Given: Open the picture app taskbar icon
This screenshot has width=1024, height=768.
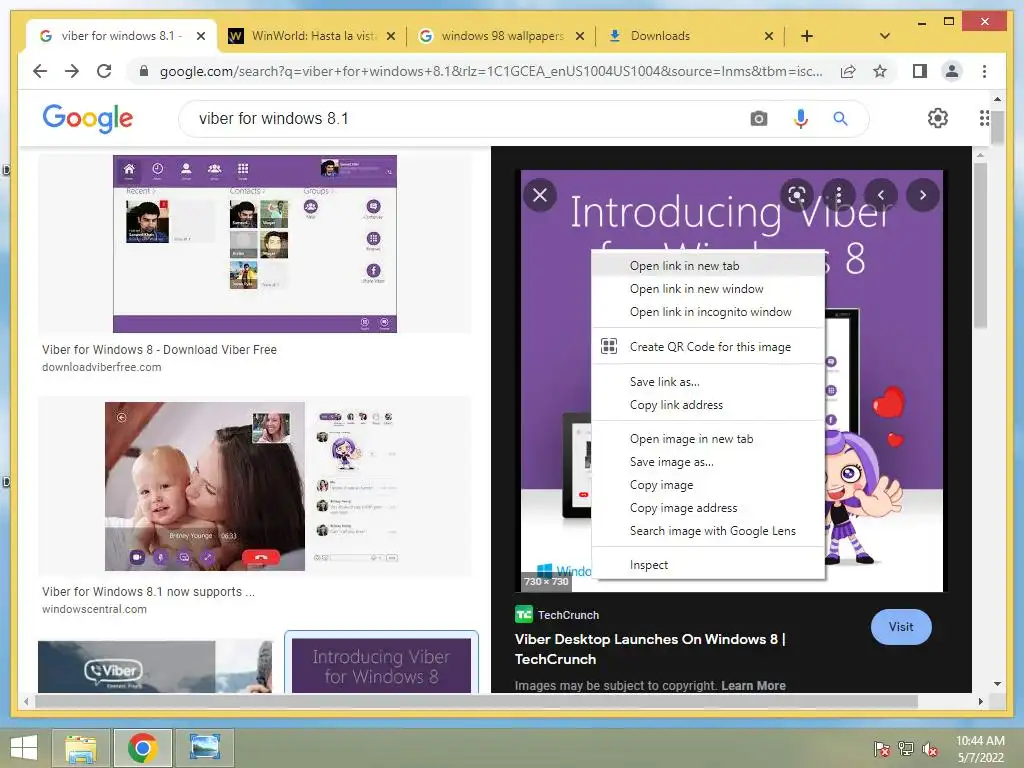Looking at the screenshot, I should click(204, 748).
